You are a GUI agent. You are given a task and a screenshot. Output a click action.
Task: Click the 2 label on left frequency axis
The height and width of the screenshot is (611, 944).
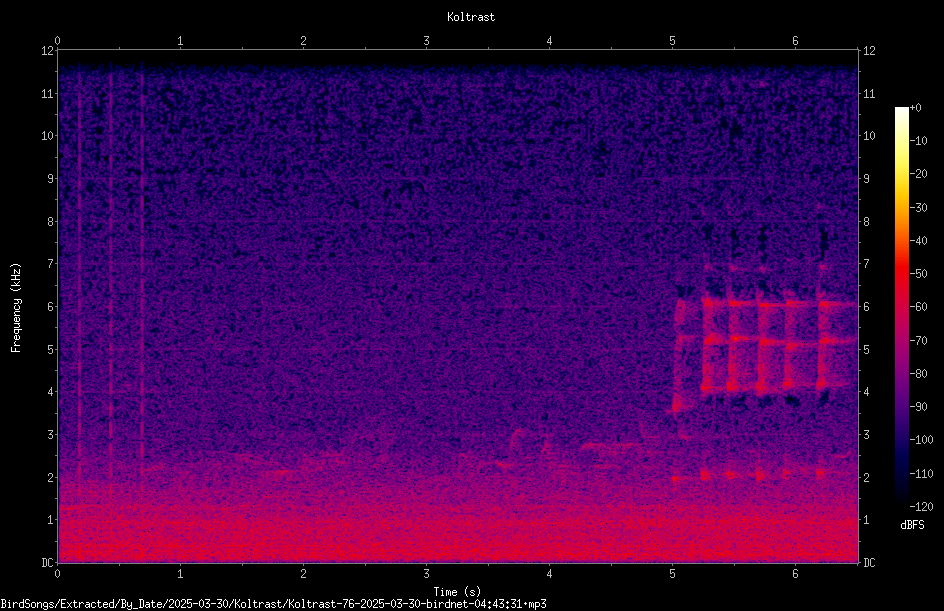pos(51,477)
